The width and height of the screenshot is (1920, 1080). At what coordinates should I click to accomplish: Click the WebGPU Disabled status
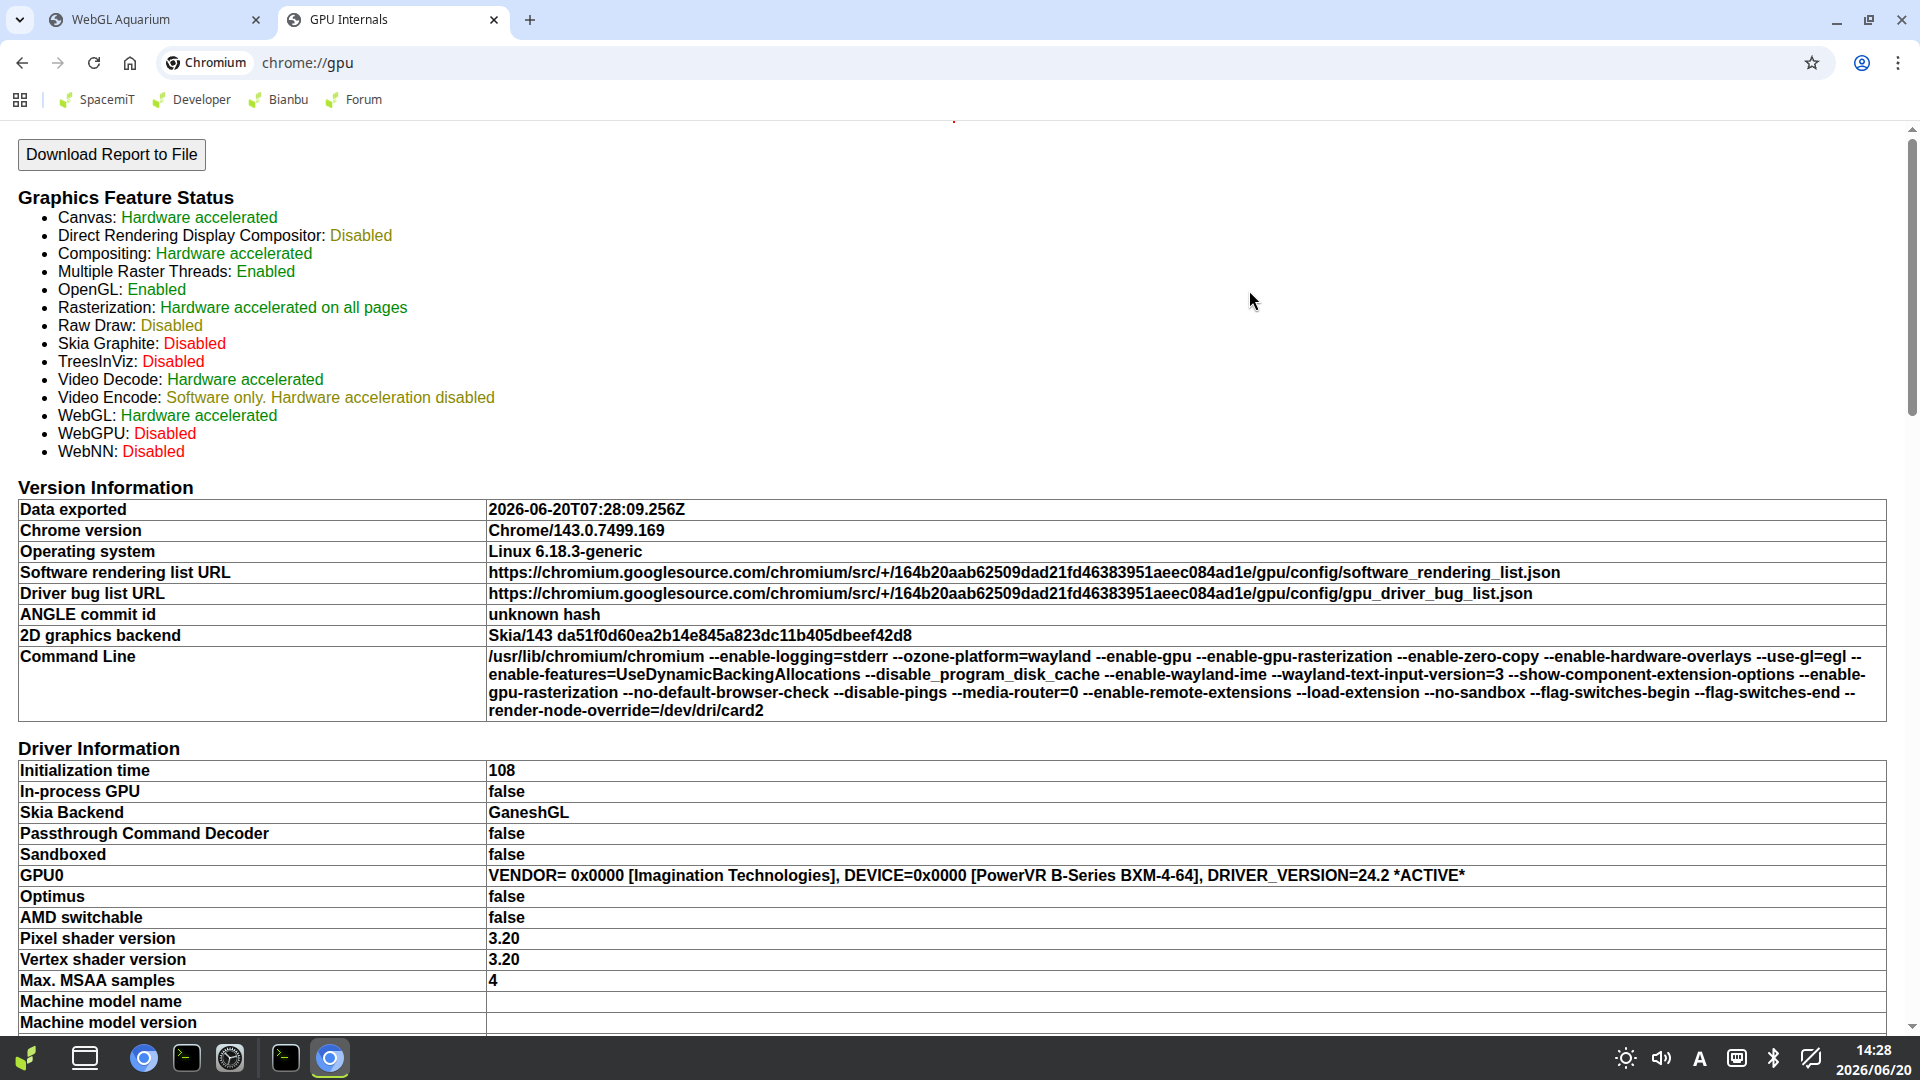[x=165, y=434]
